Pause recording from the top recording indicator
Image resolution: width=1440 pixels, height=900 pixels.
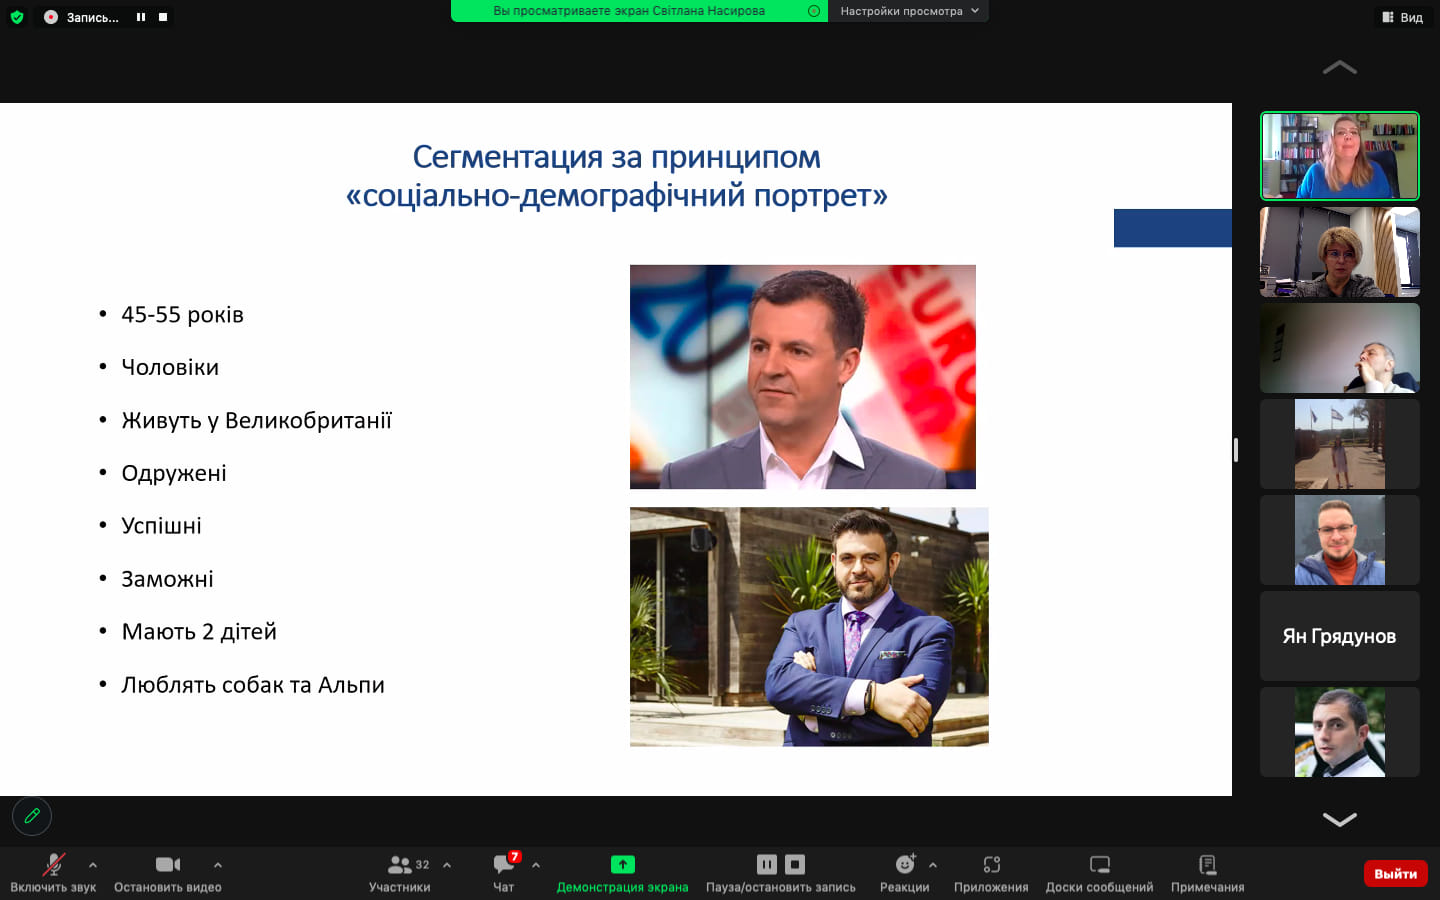(141, 17)
